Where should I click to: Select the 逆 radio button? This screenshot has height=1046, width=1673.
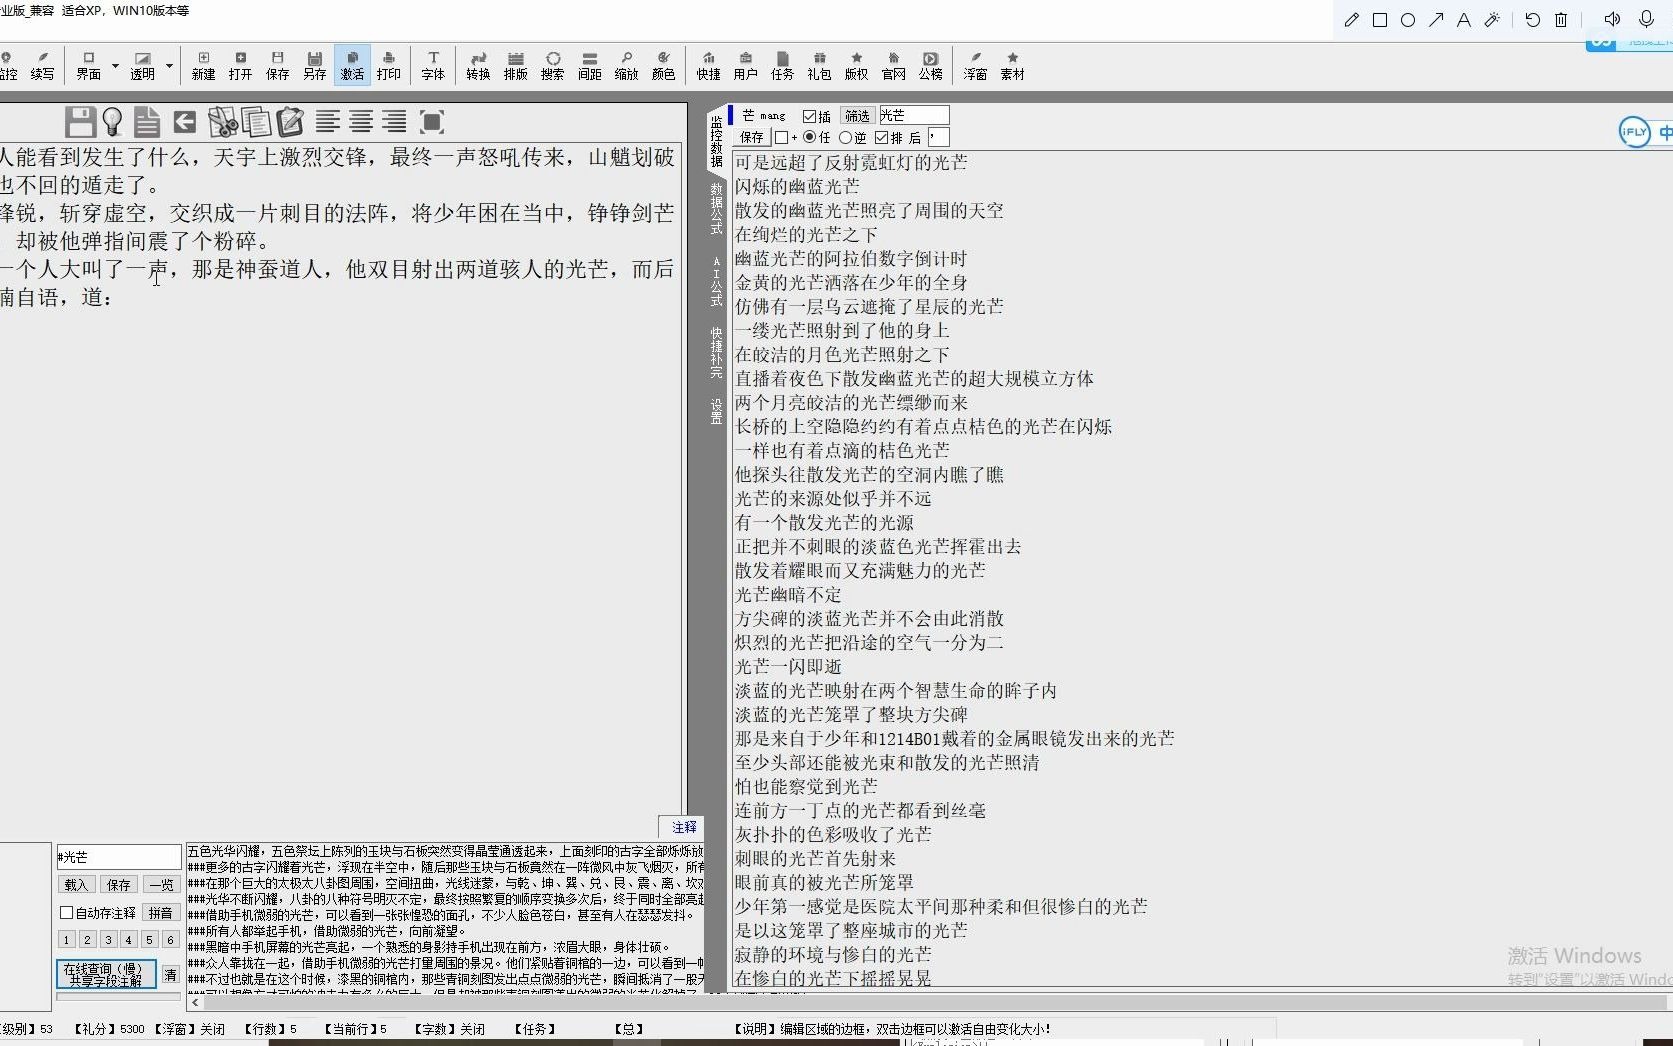(x=846, y=138)
